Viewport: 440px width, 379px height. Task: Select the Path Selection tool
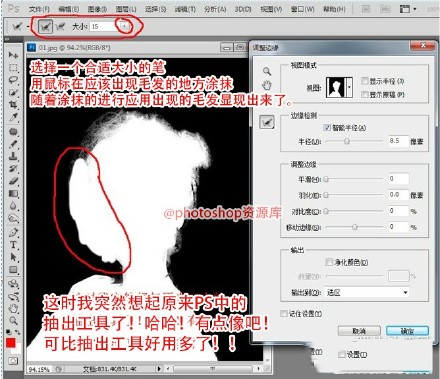(13, 257)
